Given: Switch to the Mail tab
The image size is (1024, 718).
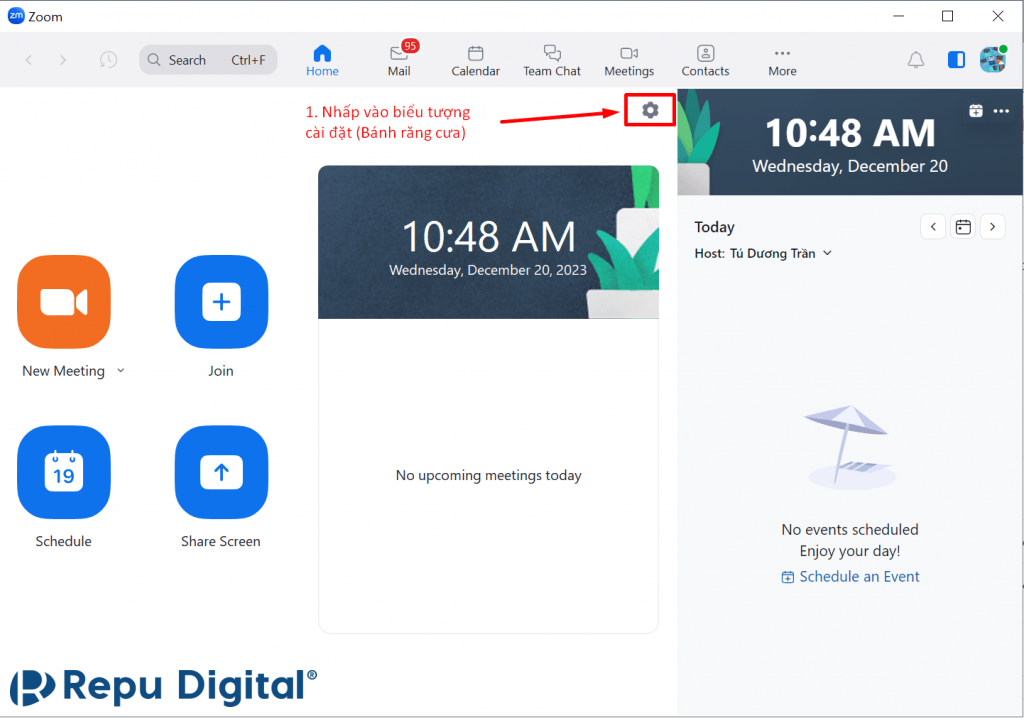Looking at the screenshot, I should pyautogui.click(x=399, y=60).
